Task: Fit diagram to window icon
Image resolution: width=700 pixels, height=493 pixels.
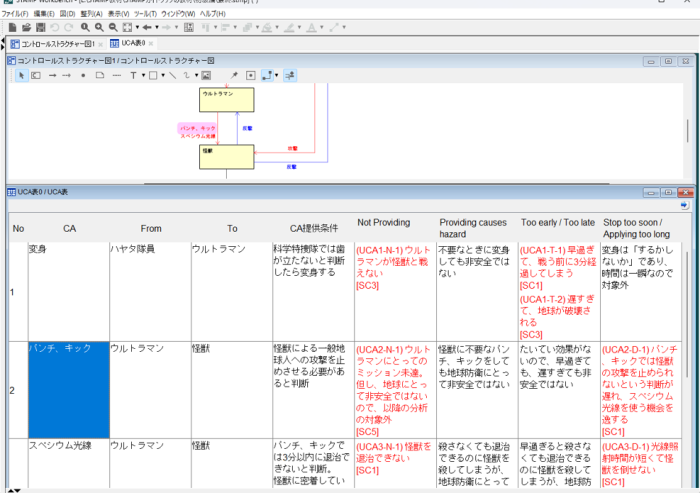Action: pyautogui.click(x=127, y=27)
